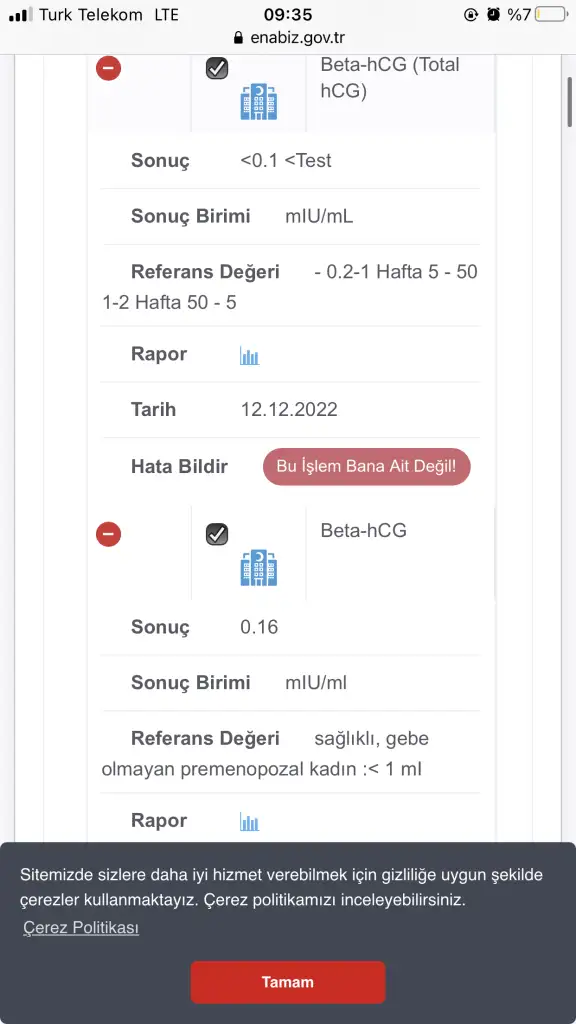The height and width of the screenshot is (1024, 576).
Task: Tap the rotation lock status icon
Action: pos(471,14)
